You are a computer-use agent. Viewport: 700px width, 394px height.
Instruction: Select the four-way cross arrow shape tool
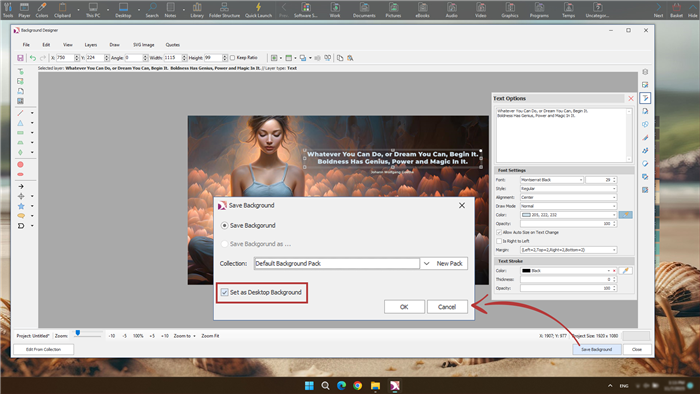point(21,196)
